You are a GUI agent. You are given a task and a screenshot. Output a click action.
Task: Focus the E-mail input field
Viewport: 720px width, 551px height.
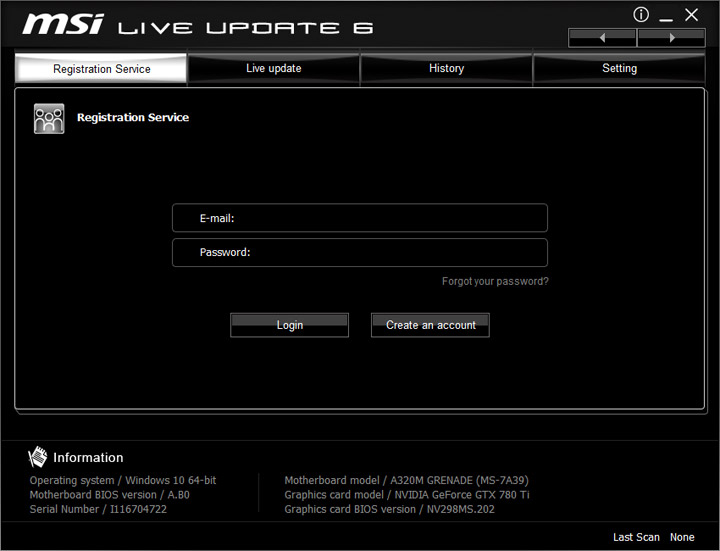pos(360,218)
